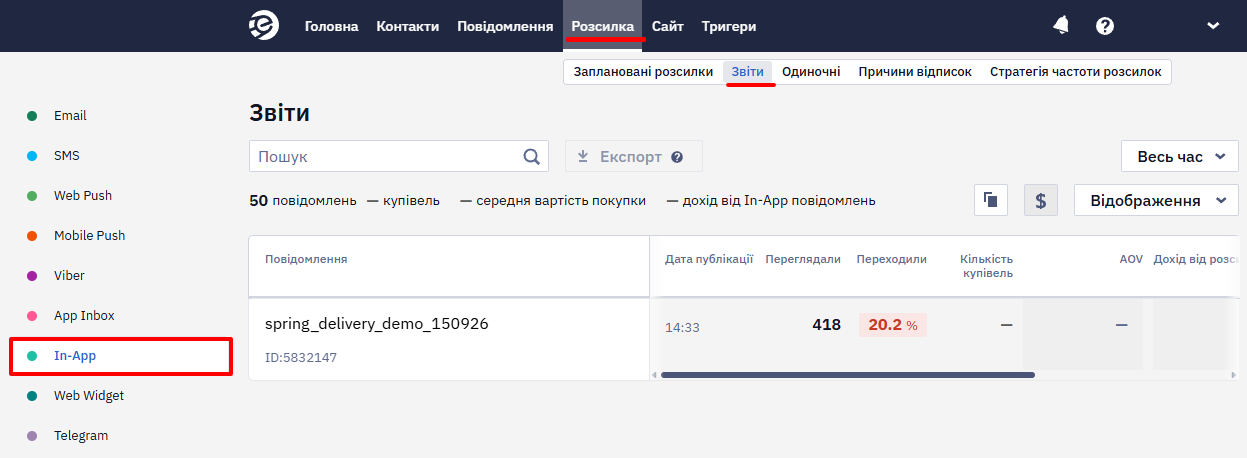
Task: Select Web Push channel in sidebar
Action: tap(83, 196)
